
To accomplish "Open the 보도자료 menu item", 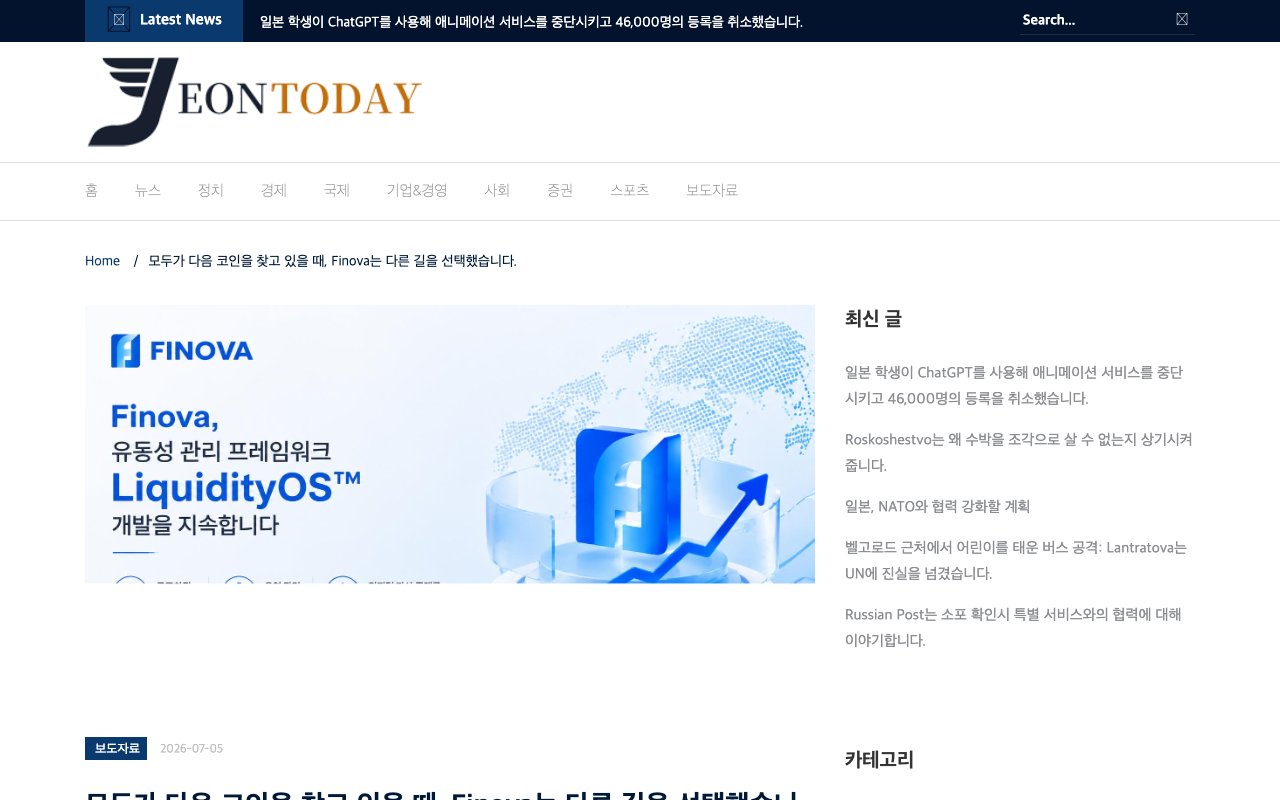I will (712, 190).
